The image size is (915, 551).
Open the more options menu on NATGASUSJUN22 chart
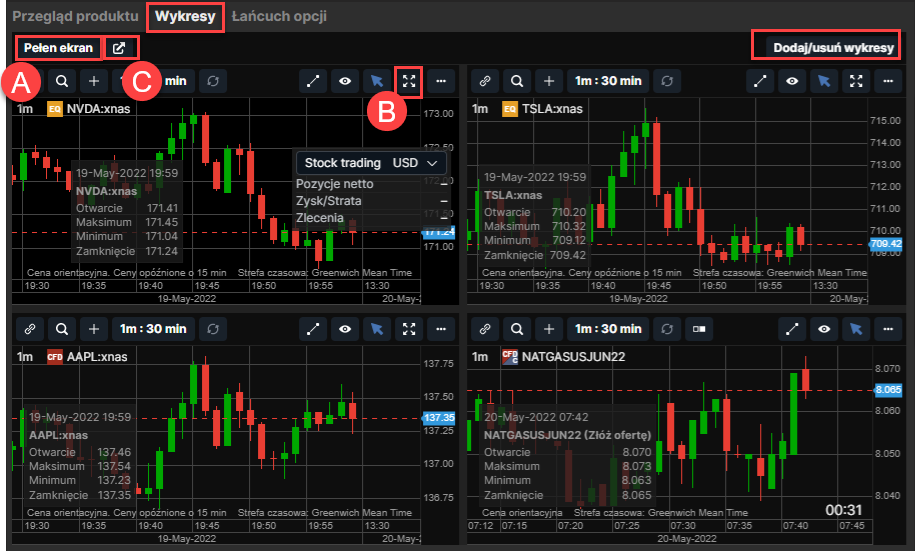point(888,329)
